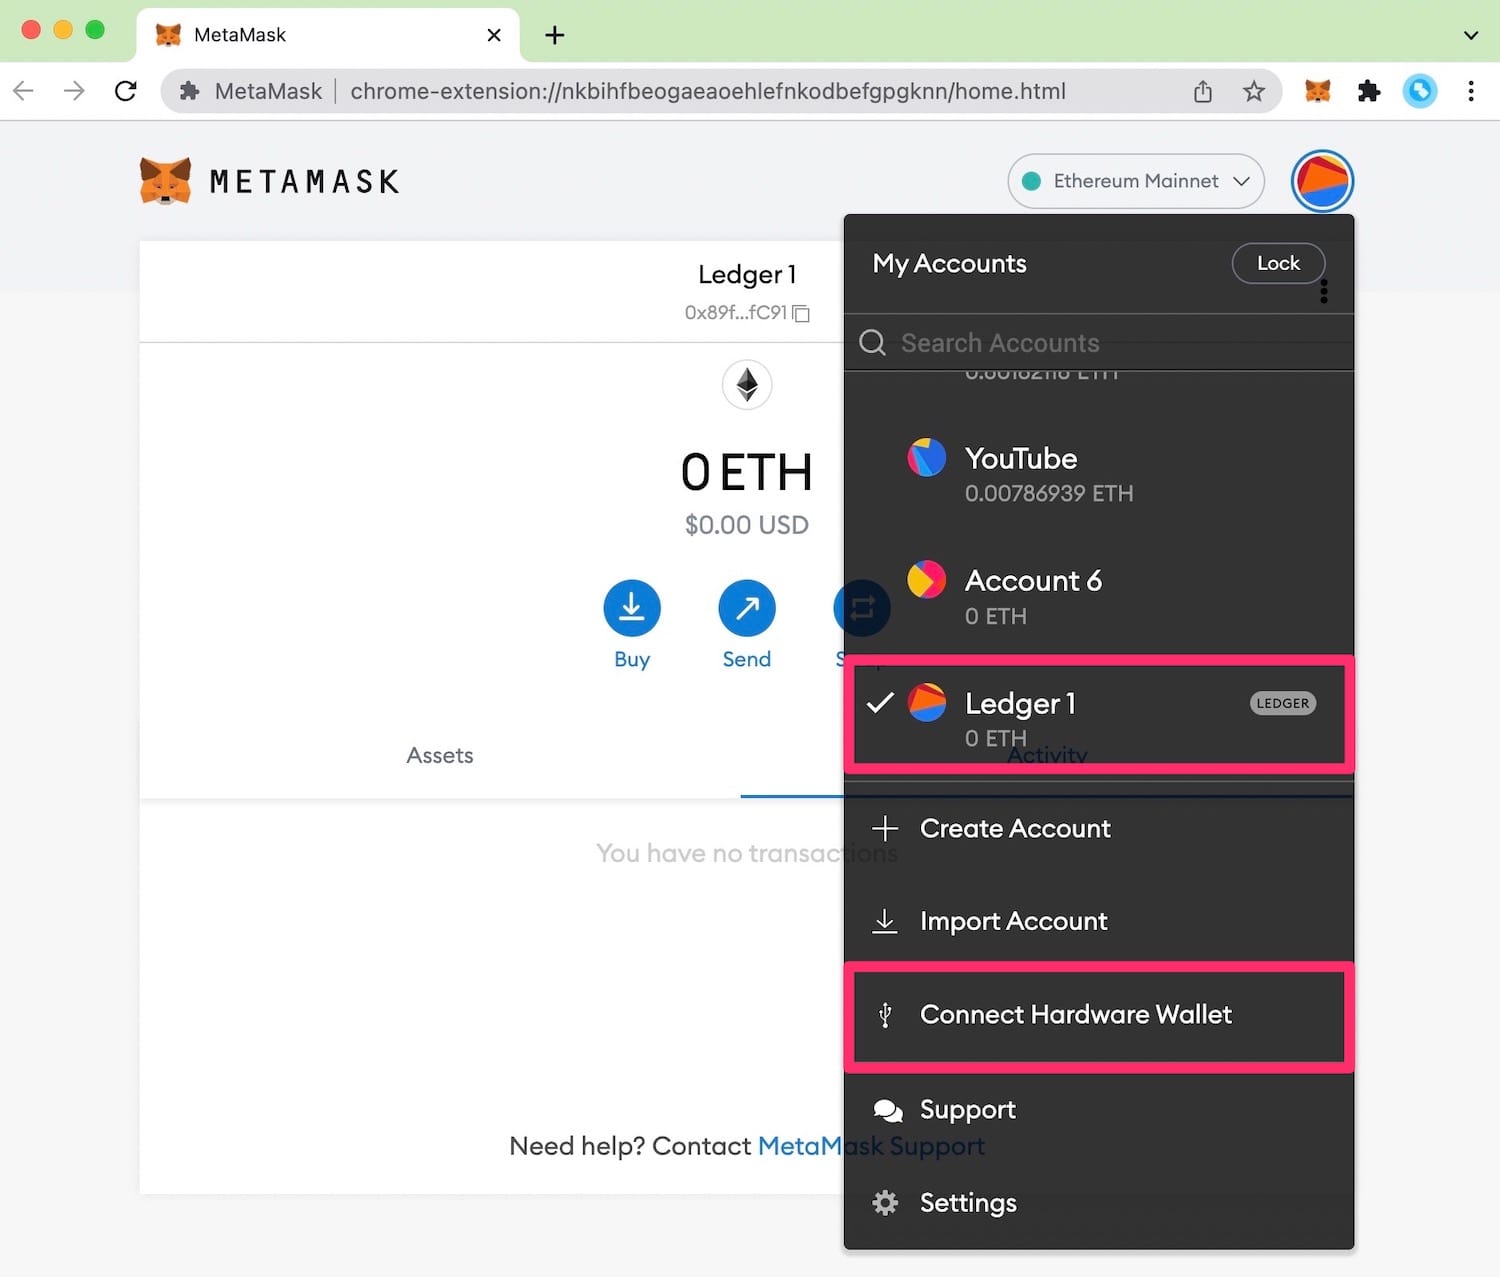
Task: Click the YouTube account avatar
Action: pos(927,457)
